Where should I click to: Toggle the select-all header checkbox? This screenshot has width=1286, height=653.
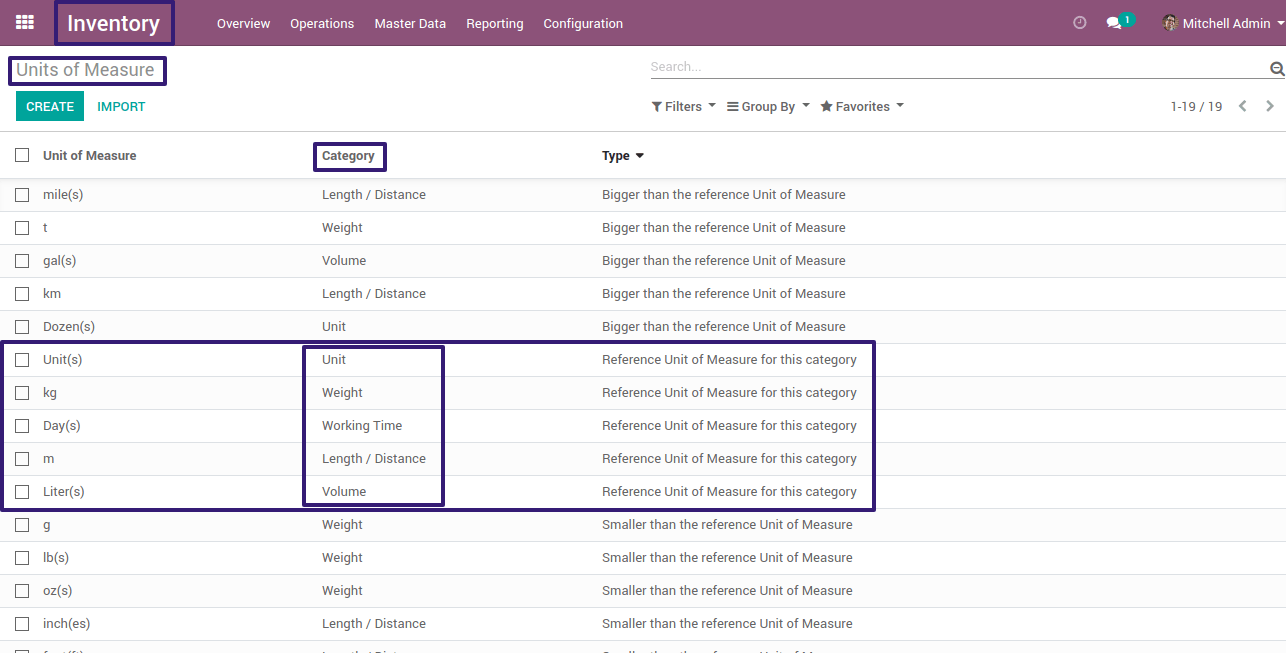[x=22, y=155]
